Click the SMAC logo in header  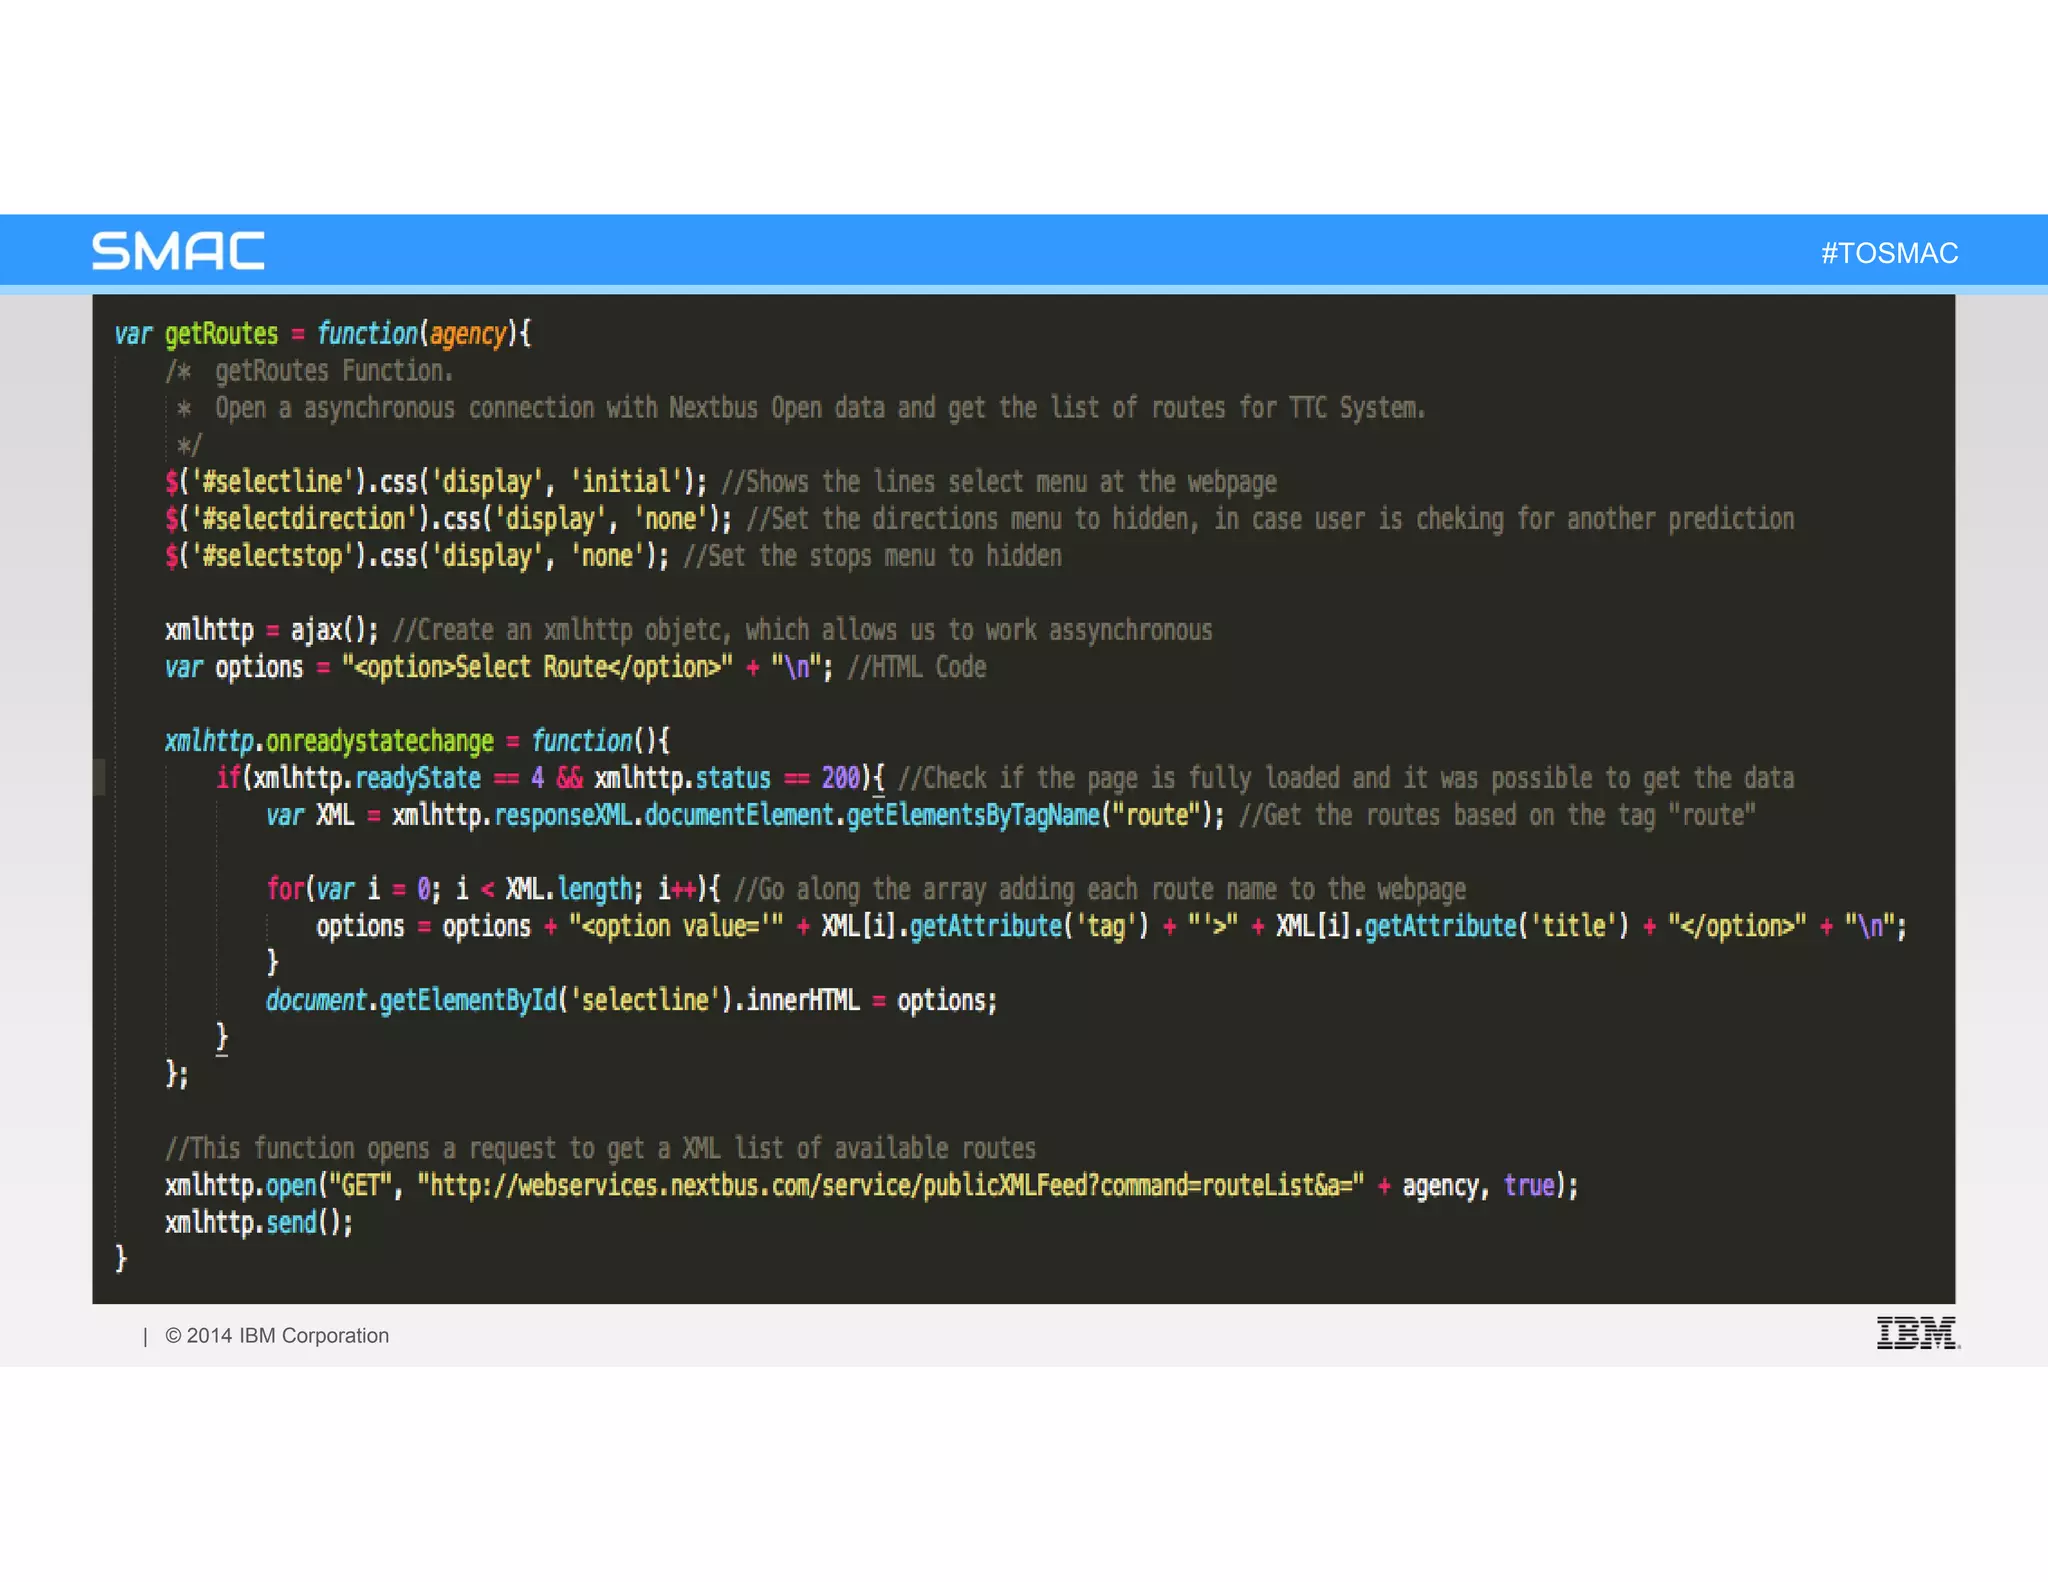point(178,251)
